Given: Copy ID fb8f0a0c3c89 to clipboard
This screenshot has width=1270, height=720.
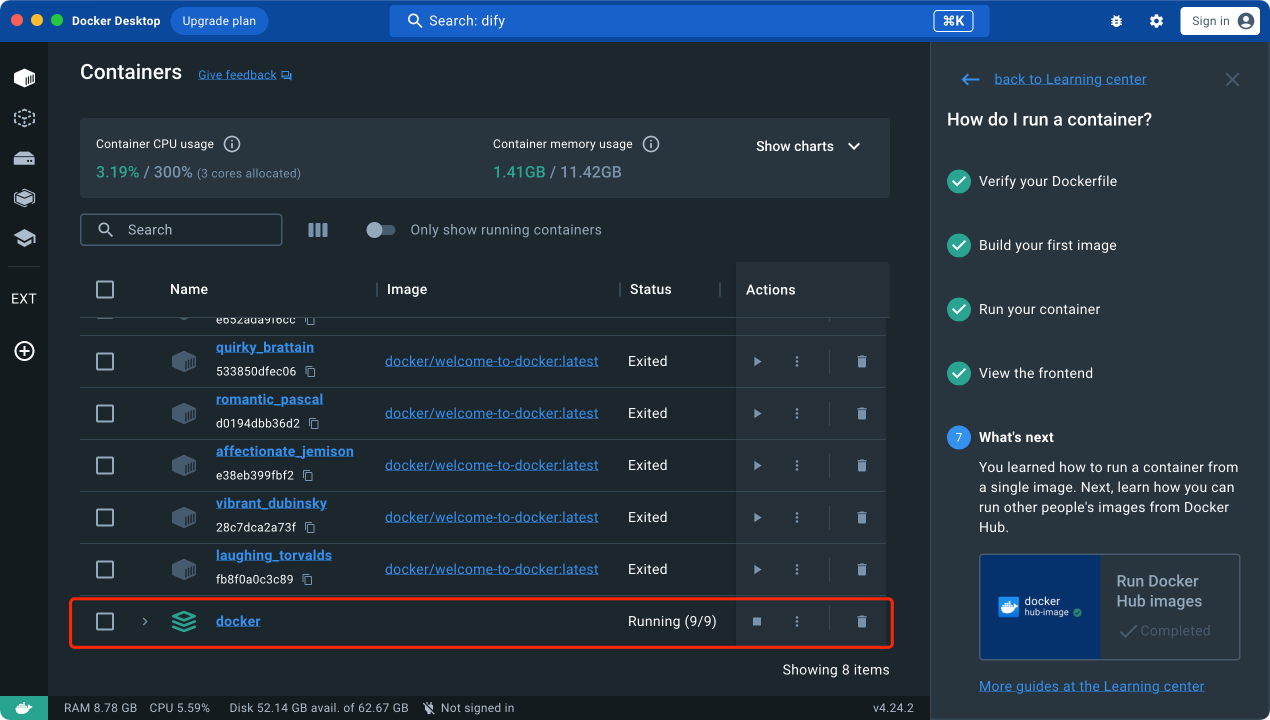Looking at the screenshot, I should coord(308,580).
